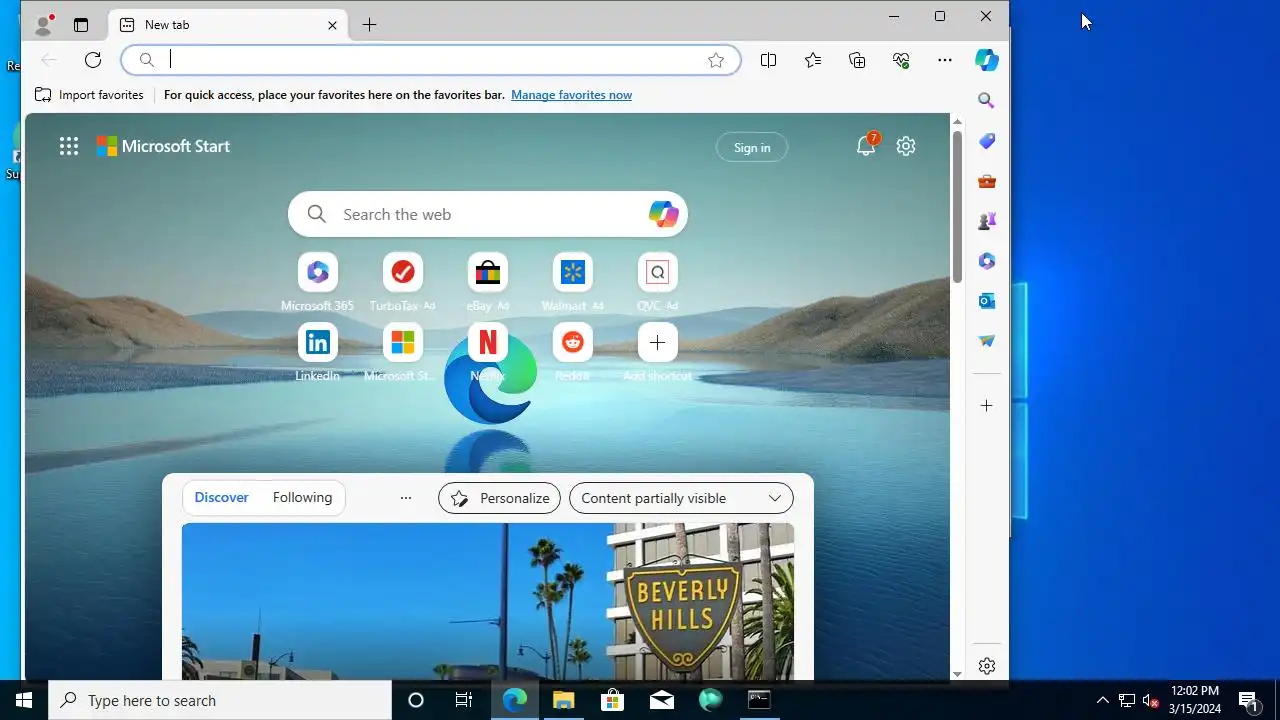Open the terminal window on taskbar
The width and height of the screenshot is (1280, 720).
pyautogui.click(x=759, y=700)
